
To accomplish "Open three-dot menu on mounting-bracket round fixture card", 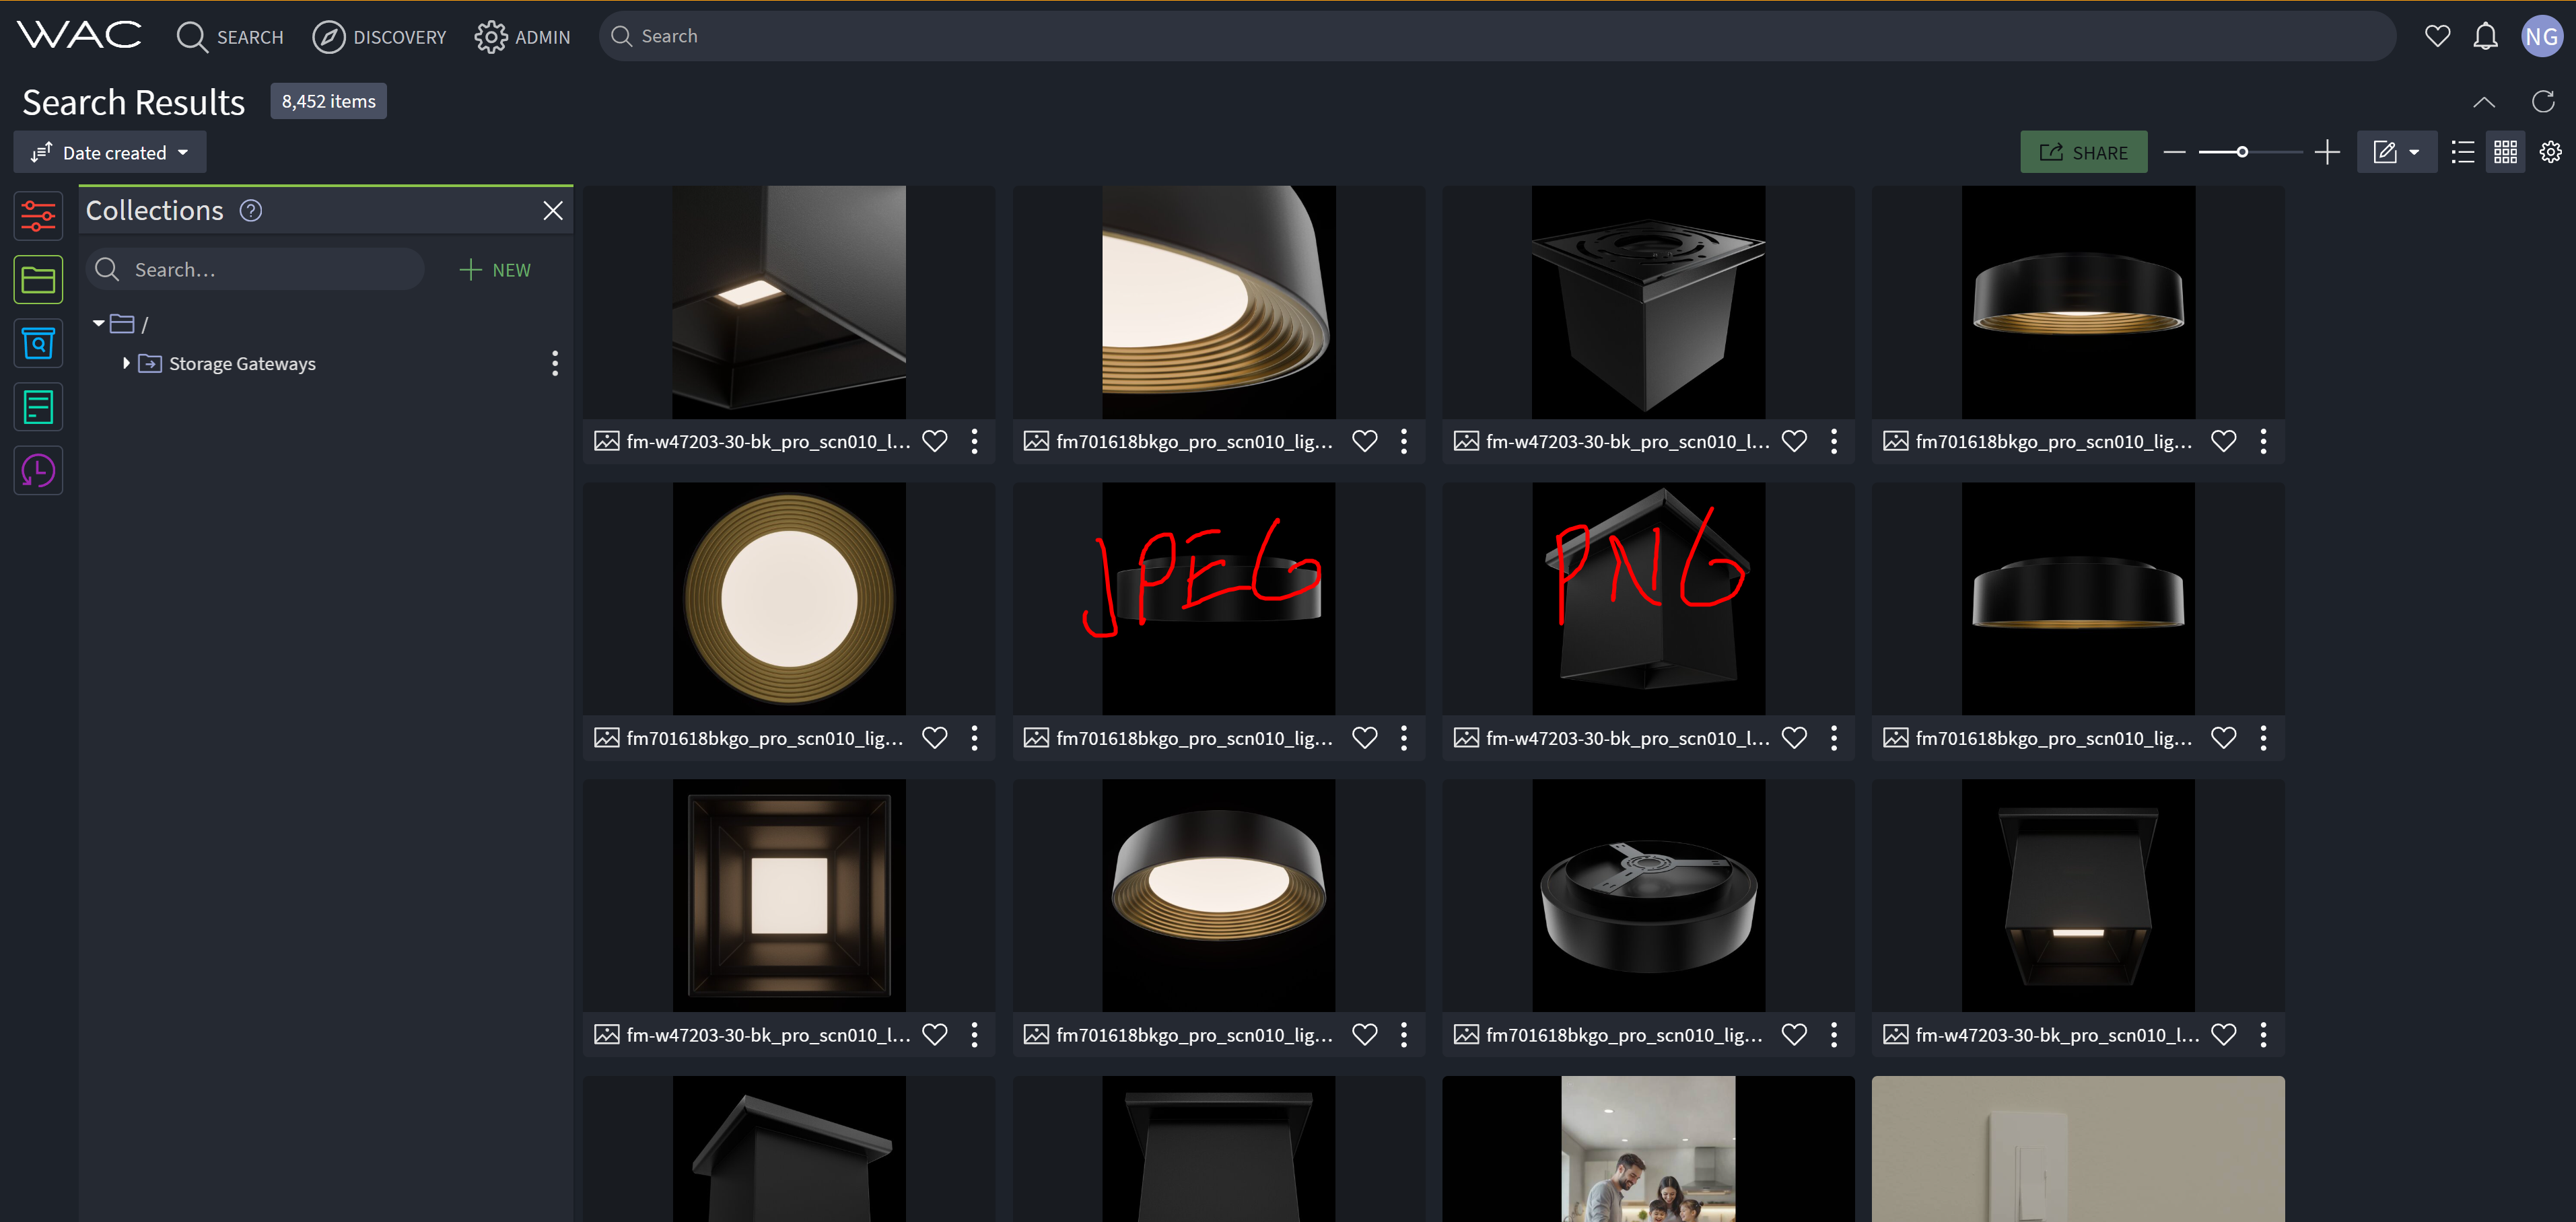I will click(1834, 1035).
